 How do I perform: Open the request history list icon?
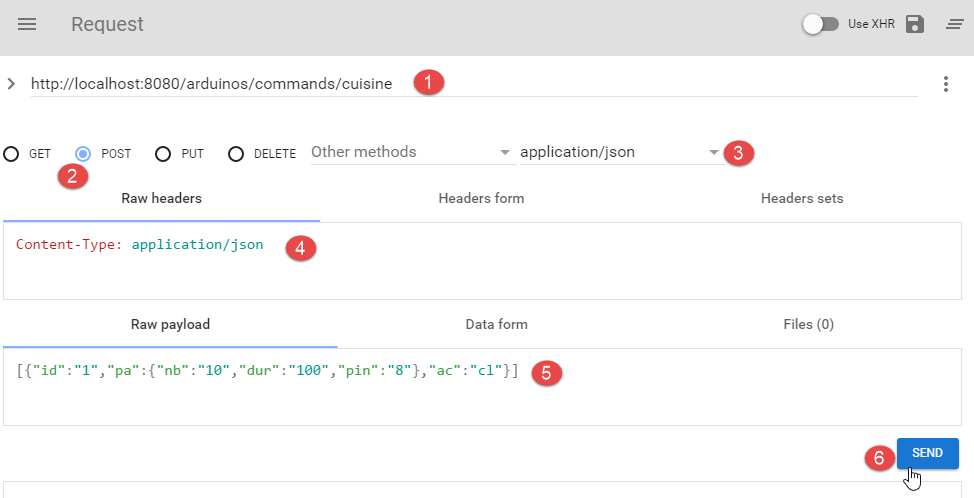tap(947, 24)
